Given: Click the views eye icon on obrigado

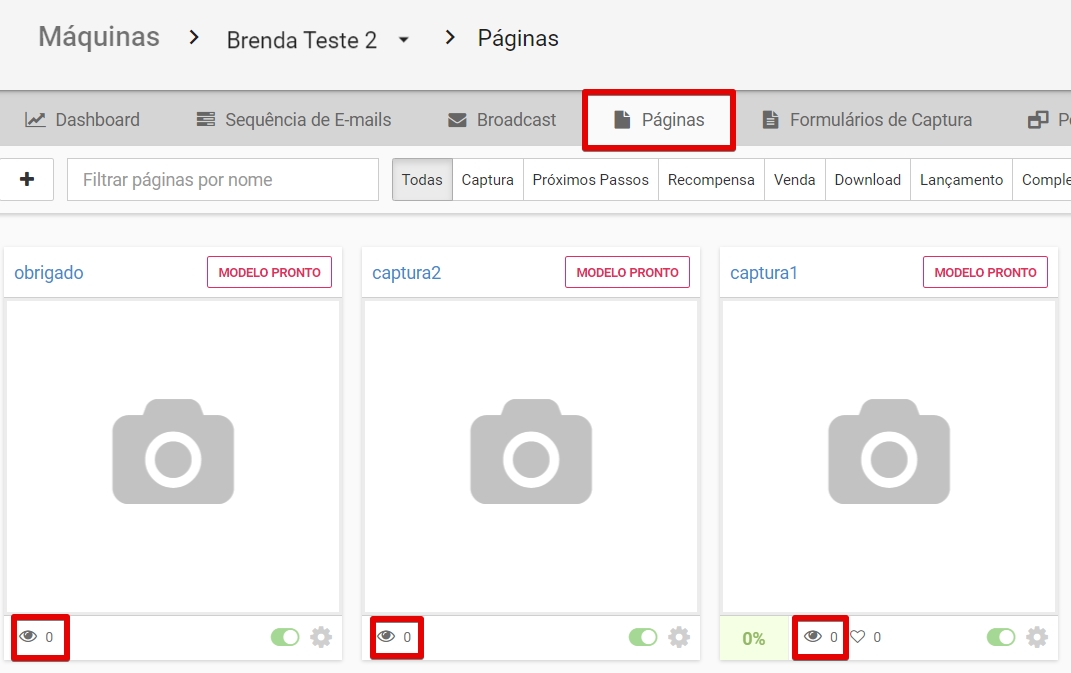Looking at the screenshot, I should point(28,637).
